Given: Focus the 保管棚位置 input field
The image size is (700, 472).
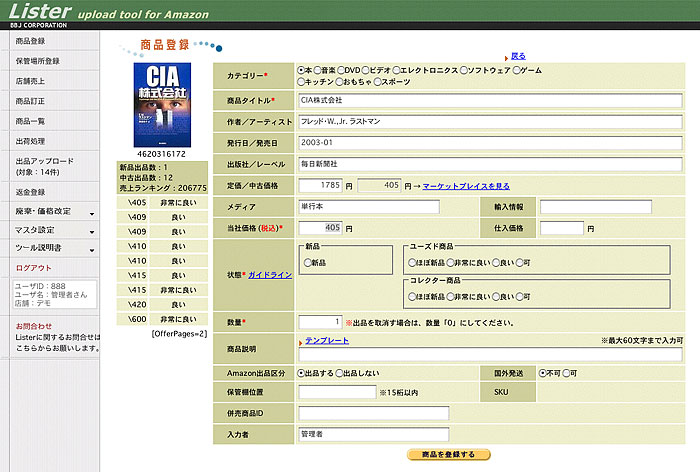Looking at the screenshot, I should [337, 392].
